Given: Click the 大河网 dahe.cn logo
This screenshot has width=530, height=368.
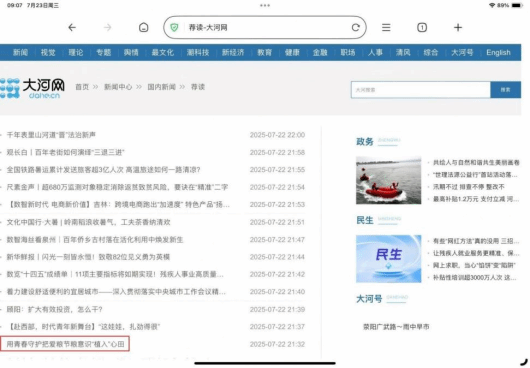Looking at the screenshot, I should tap(32, 88).
